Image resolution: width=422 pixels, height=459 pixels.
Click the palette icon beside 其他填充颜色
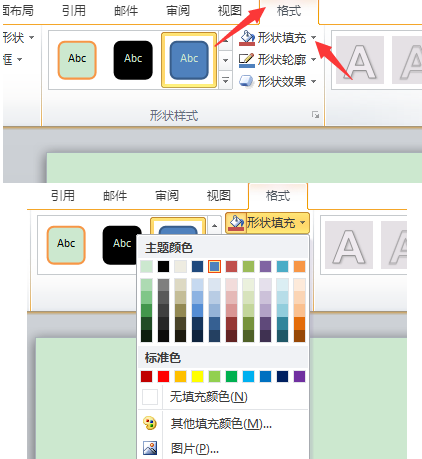click(150, 423)
